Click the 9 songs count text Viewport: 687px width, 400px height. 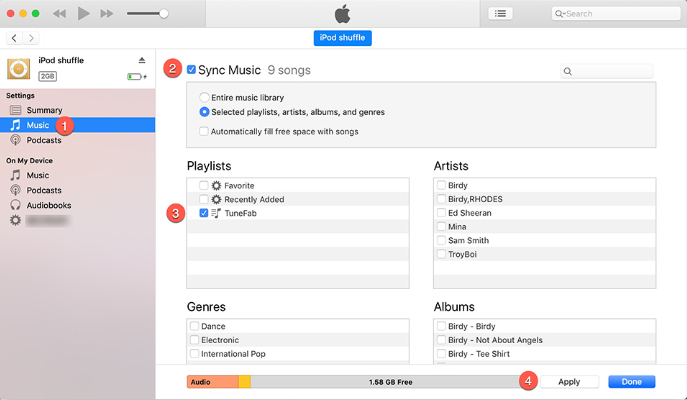[x=289, y=70]
